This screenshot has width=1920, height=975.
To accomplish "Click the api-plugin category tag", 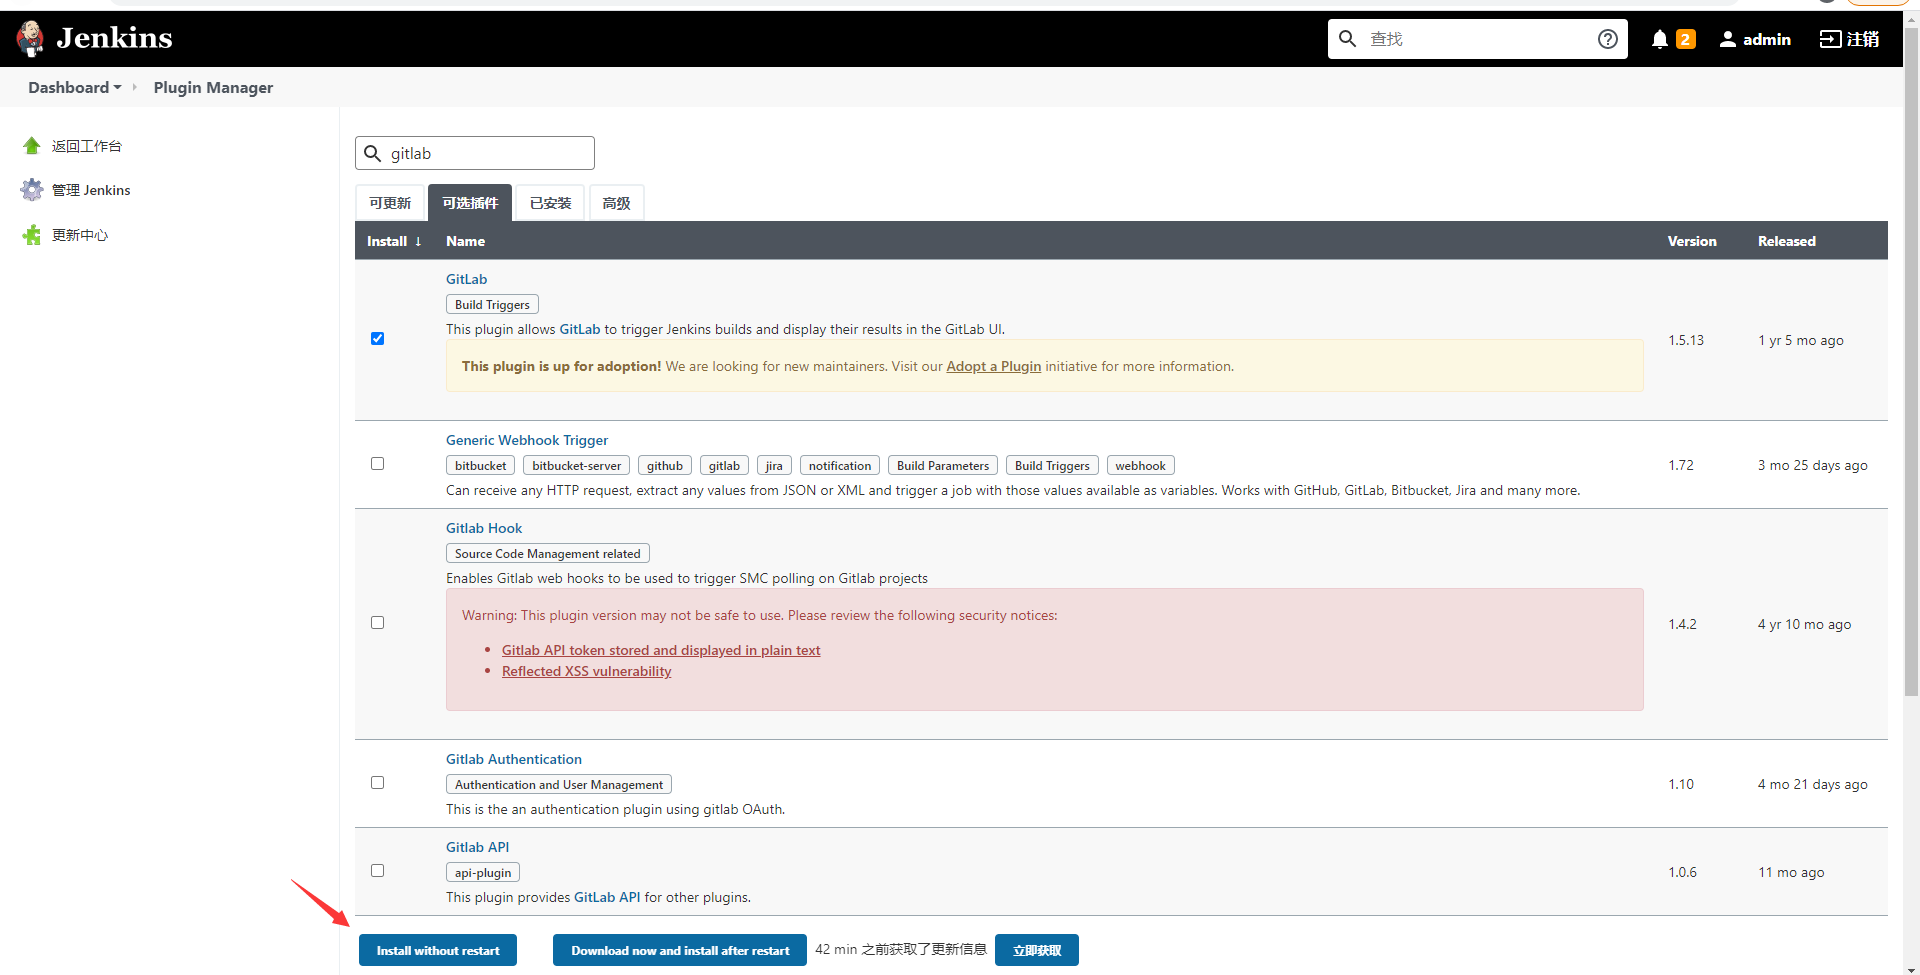I will pos(483,873).
